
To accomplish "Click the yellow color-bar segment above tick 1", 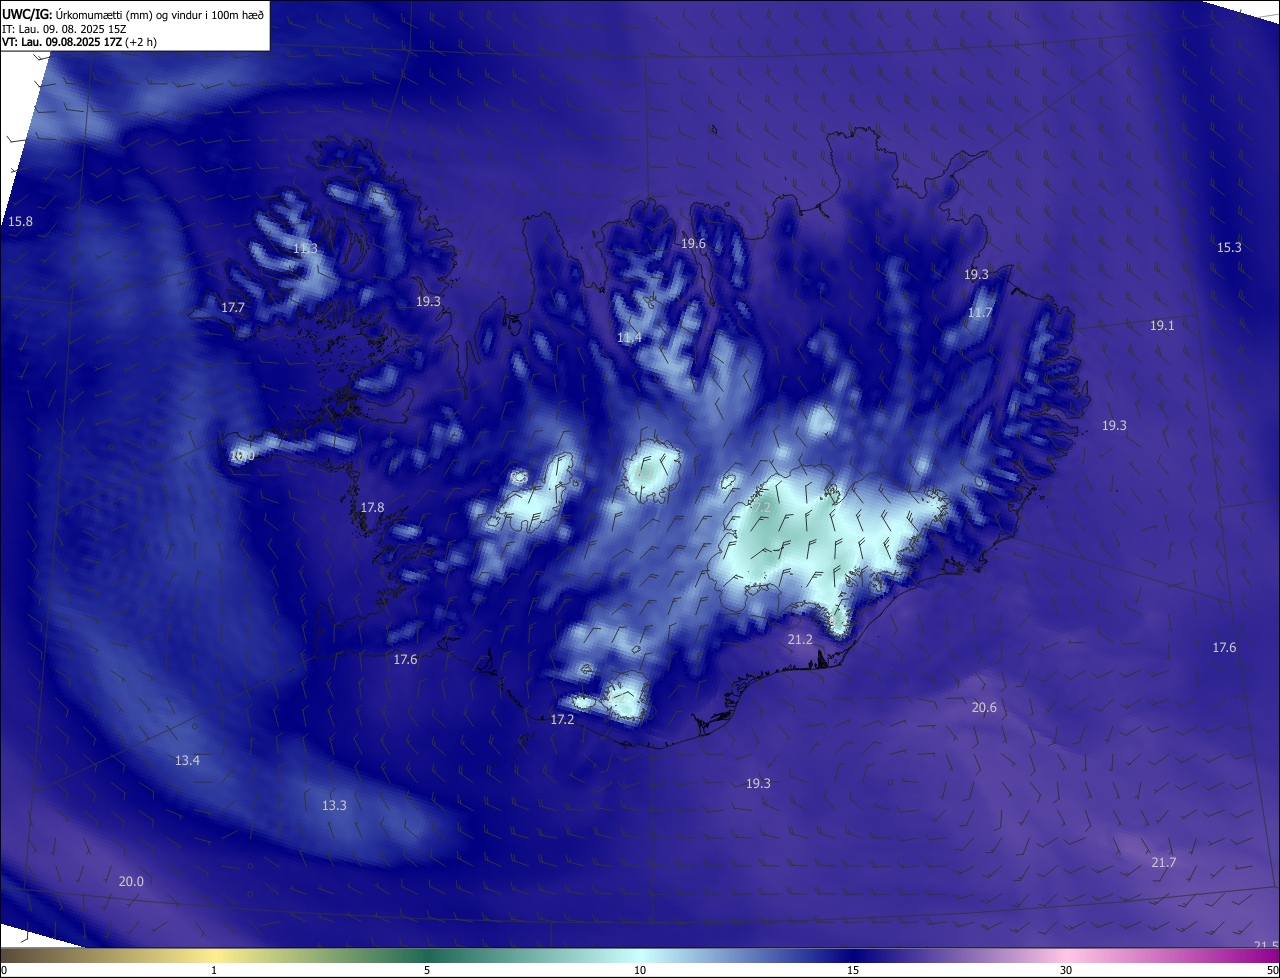I will (x=214, y=956).
